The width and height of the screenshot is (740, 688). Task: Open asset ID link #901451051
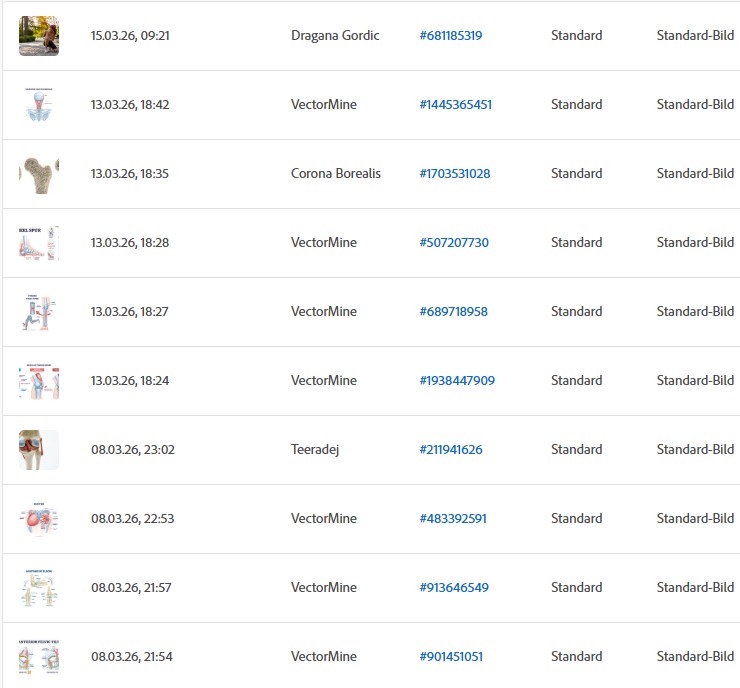pos(451,657)
